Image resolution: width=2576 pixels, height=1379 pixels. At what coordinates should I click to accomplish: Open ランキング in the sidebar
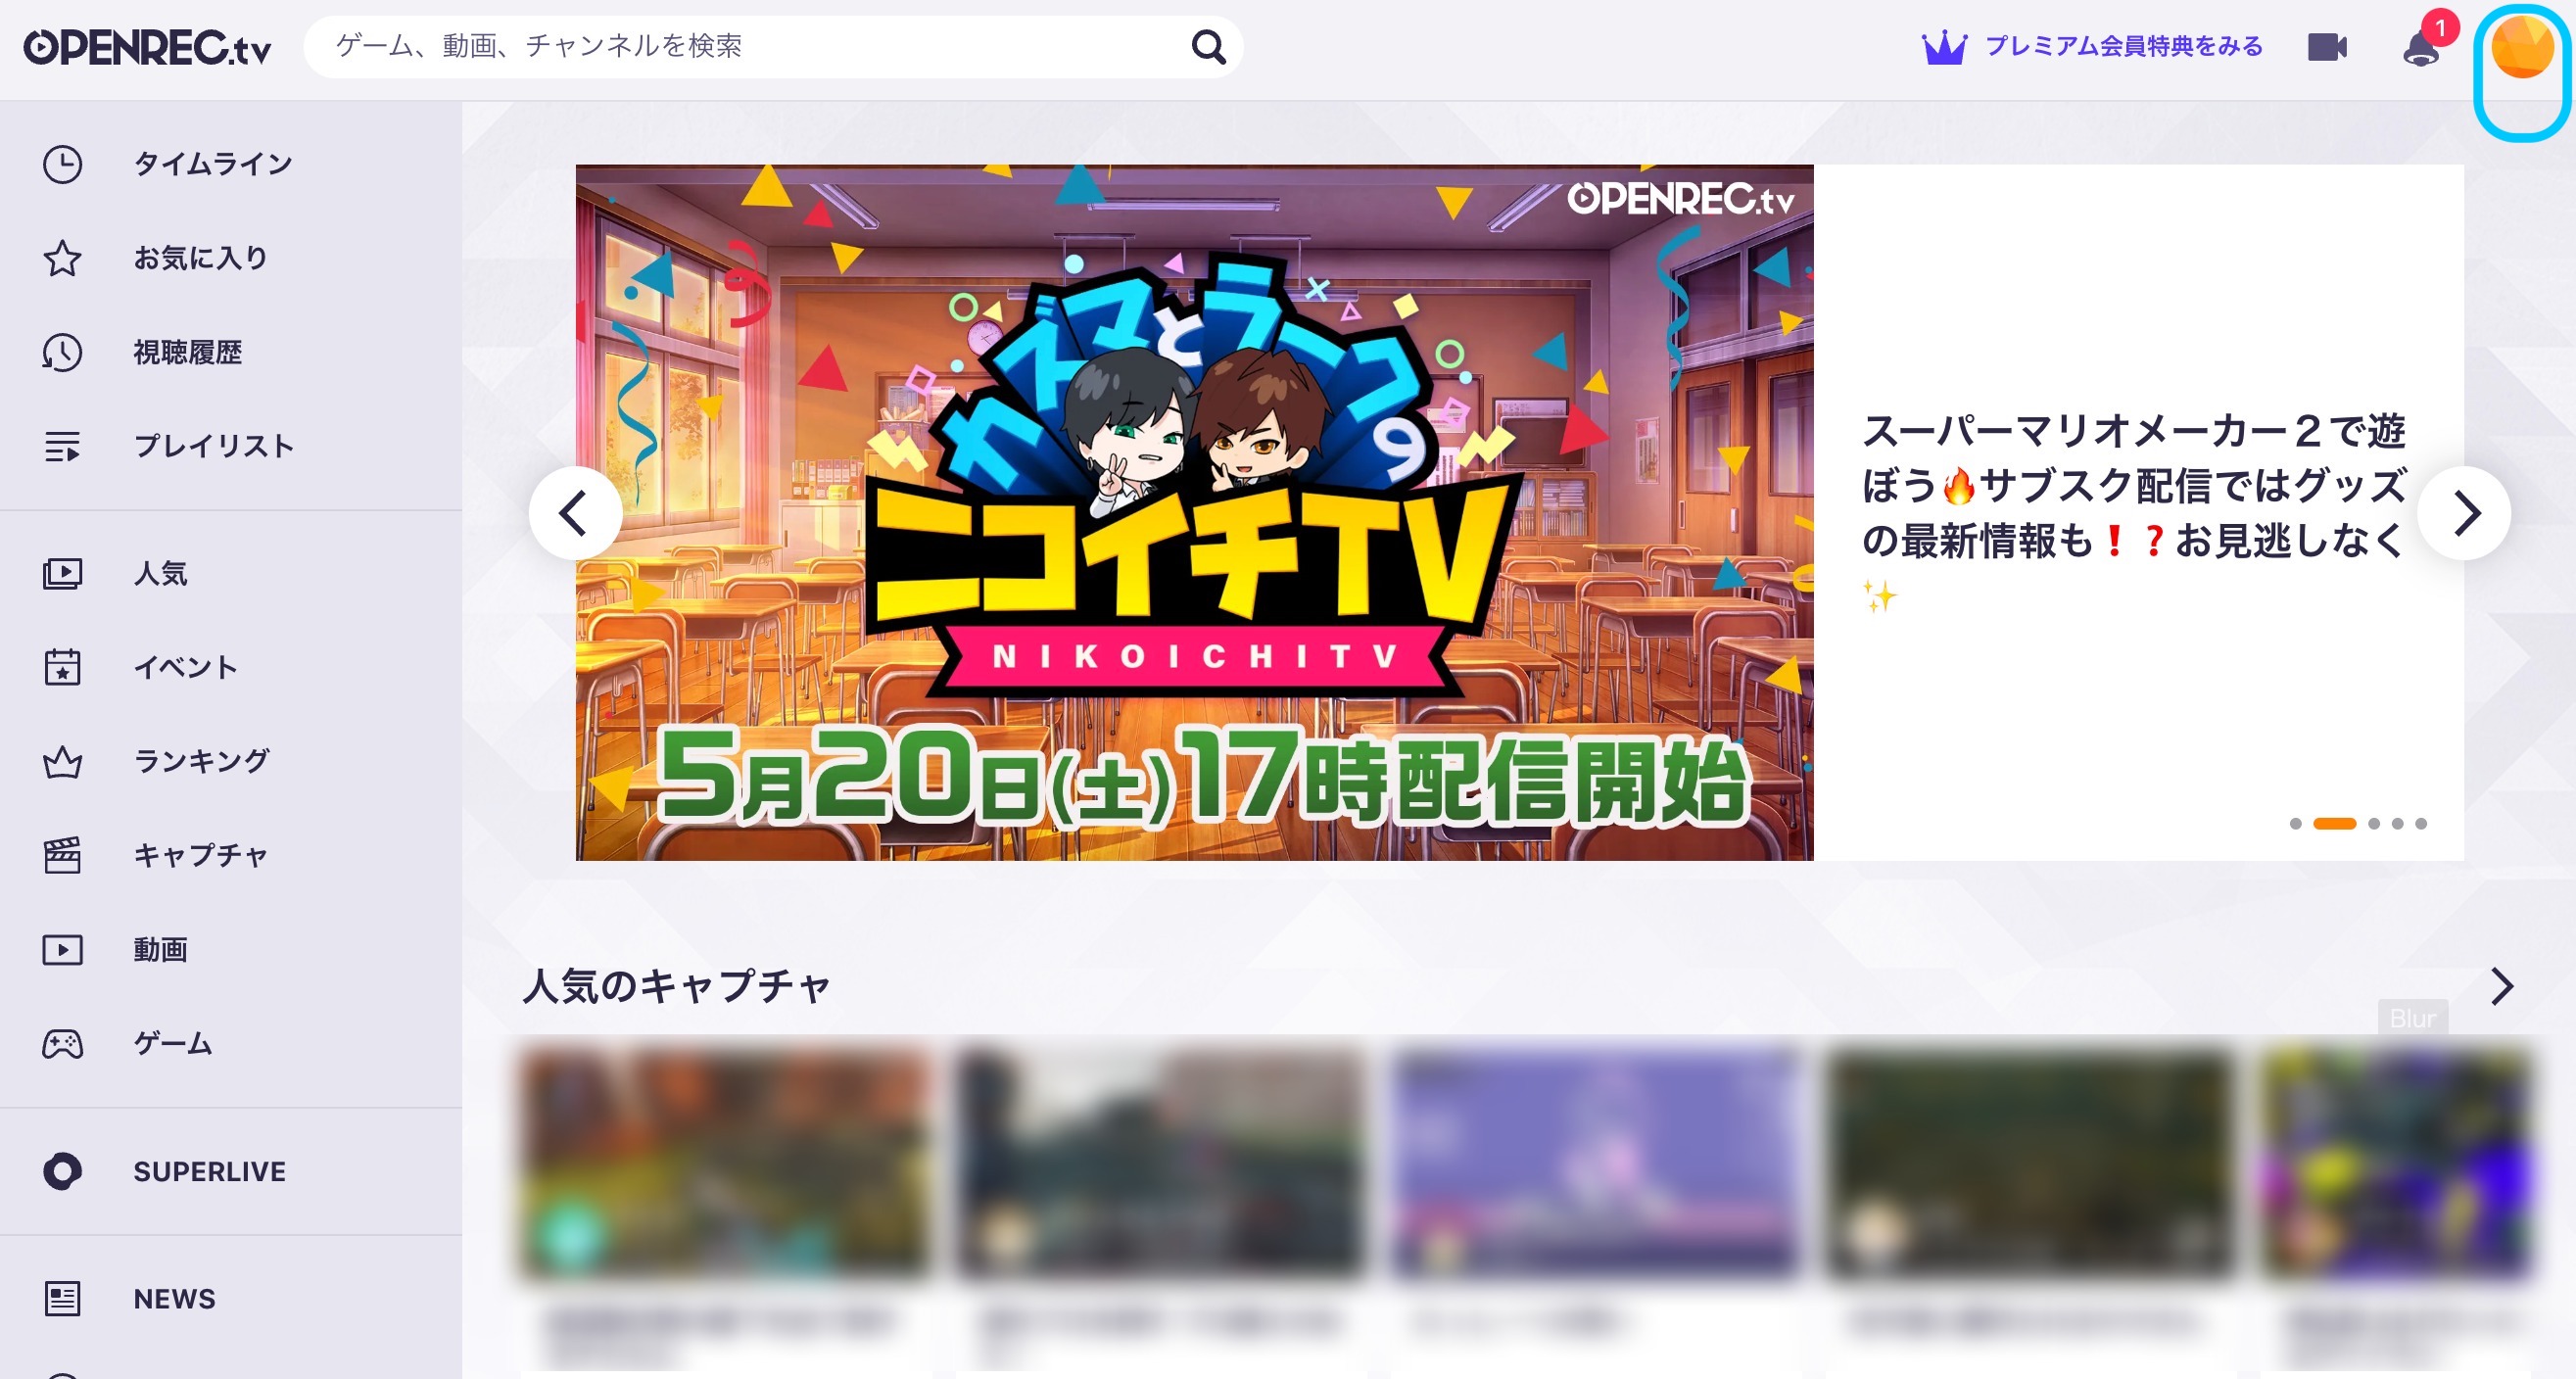click(x=201, y=761)
